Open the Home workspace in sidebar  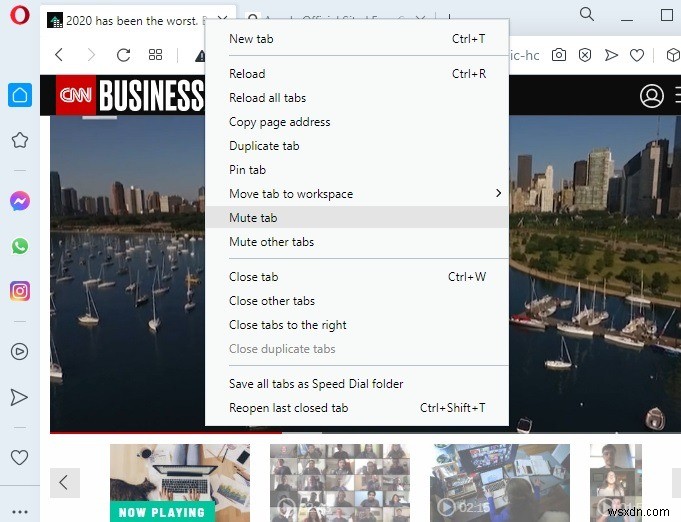click(x=20, y=95)
